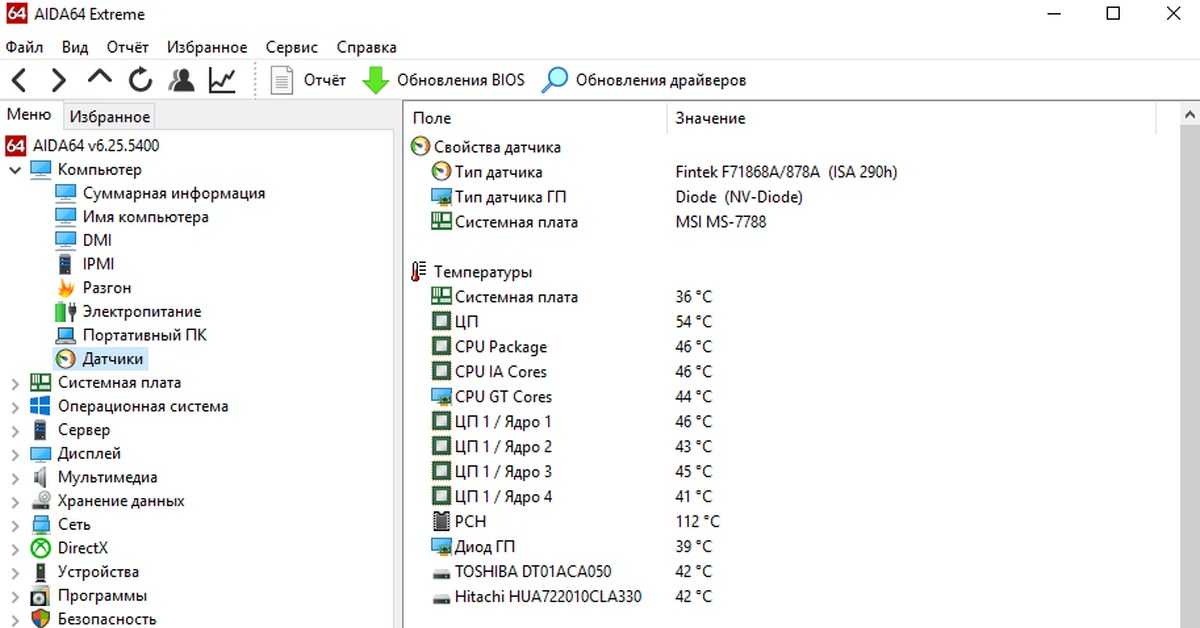Image resolution: width=1200 pixels, height=628 pixels.
Task: Click the Имя компьютера icon in tree
Action: tap(66, 217)
